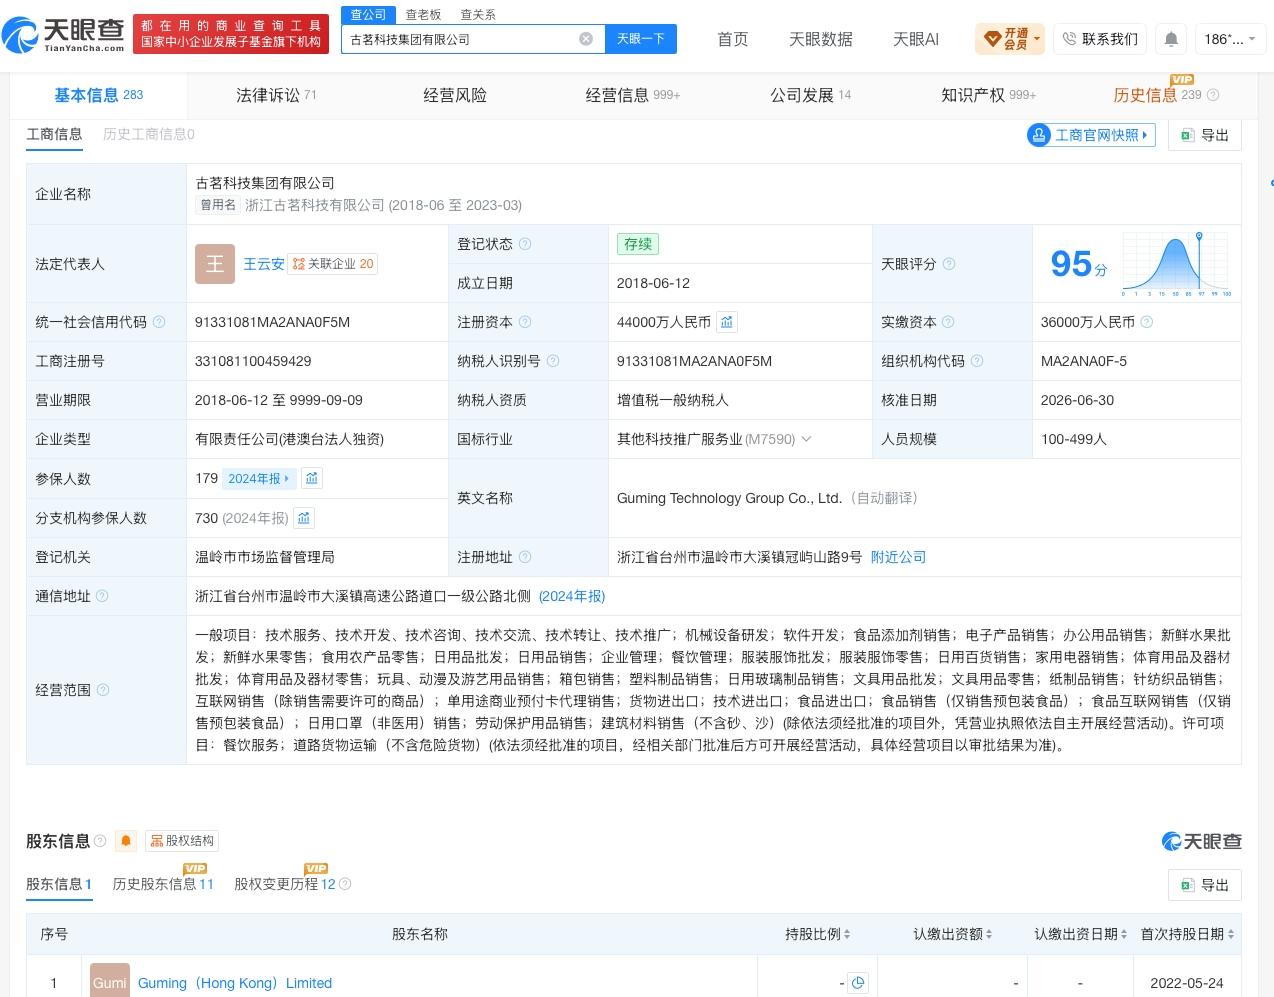Click the VIP diamond membership icon

point(993,39)
